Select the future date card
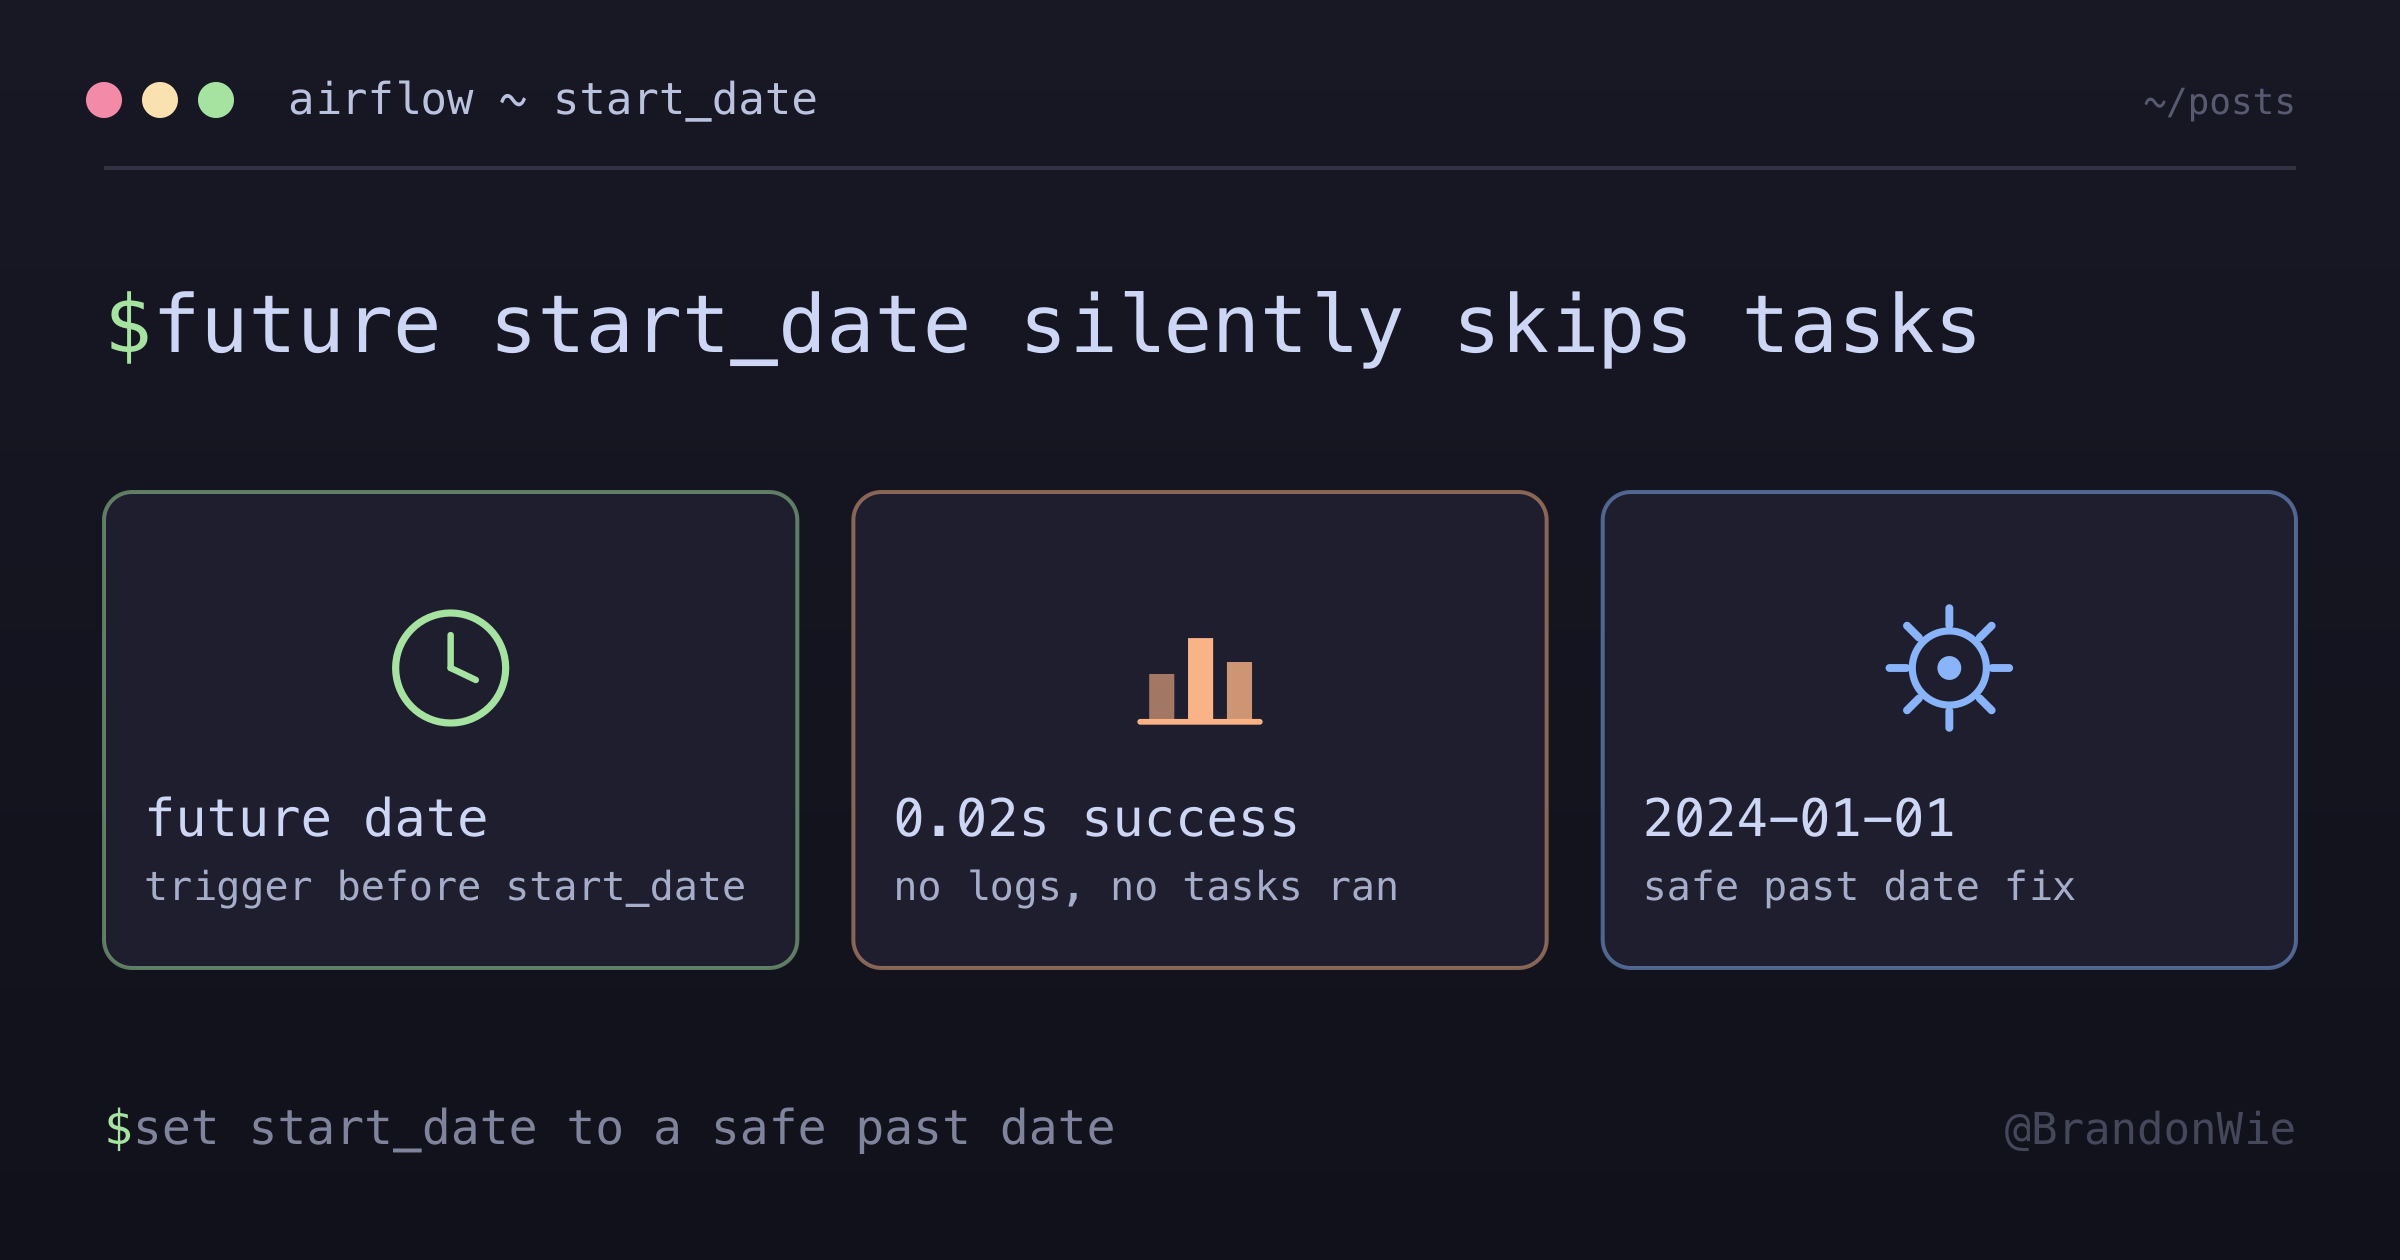The image size is (2400, 1260). pos(450,730)
